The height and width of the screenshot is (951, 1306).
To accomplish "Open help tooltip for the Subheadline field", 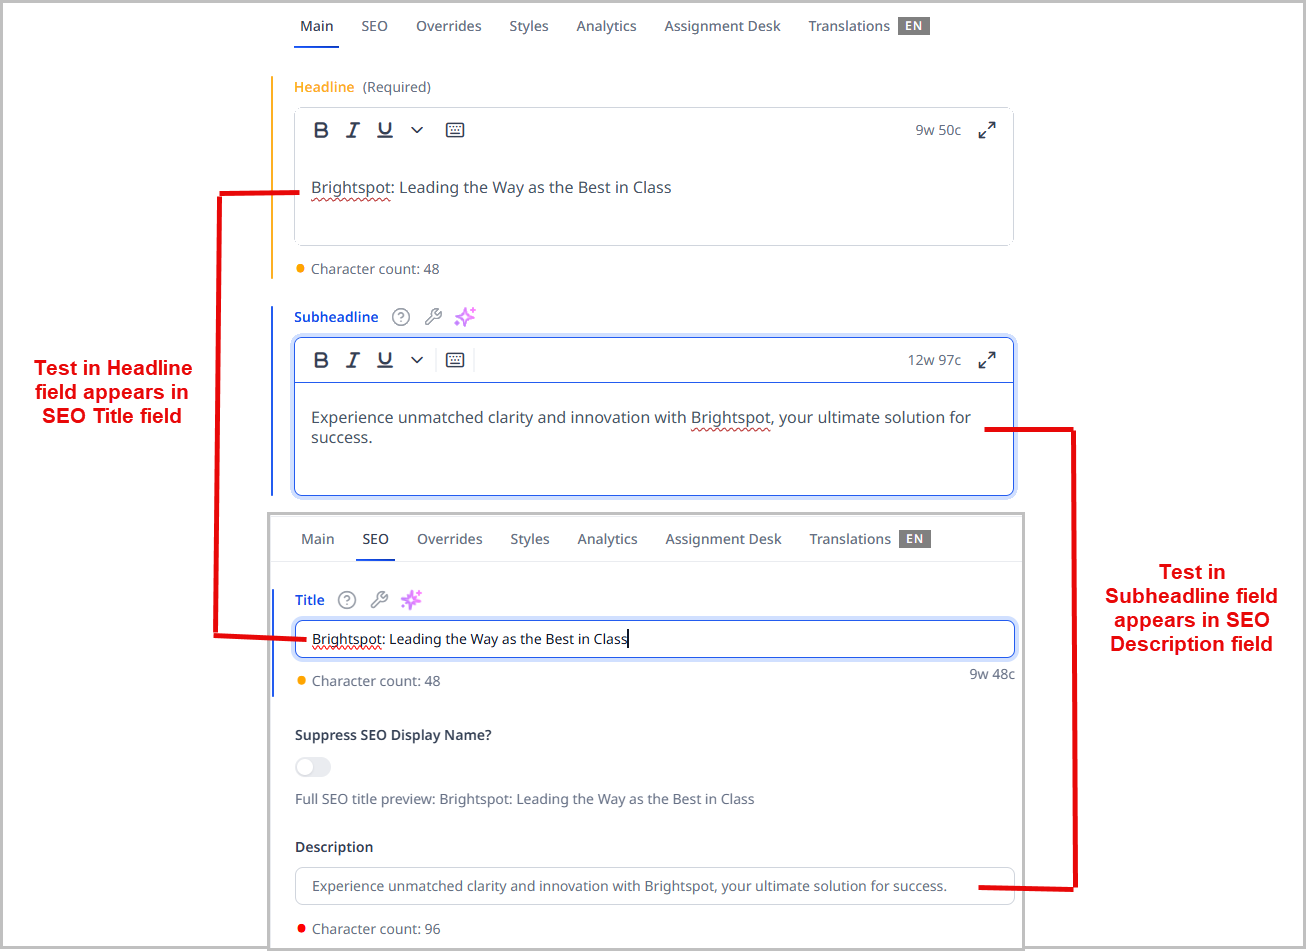I will 400,316.
